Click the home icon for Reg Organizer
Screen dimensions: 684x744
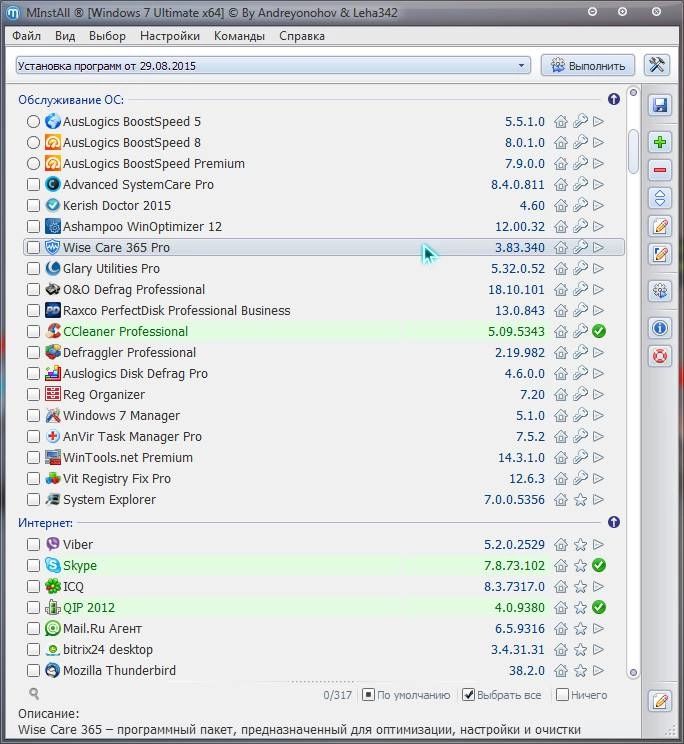(561, 394)
